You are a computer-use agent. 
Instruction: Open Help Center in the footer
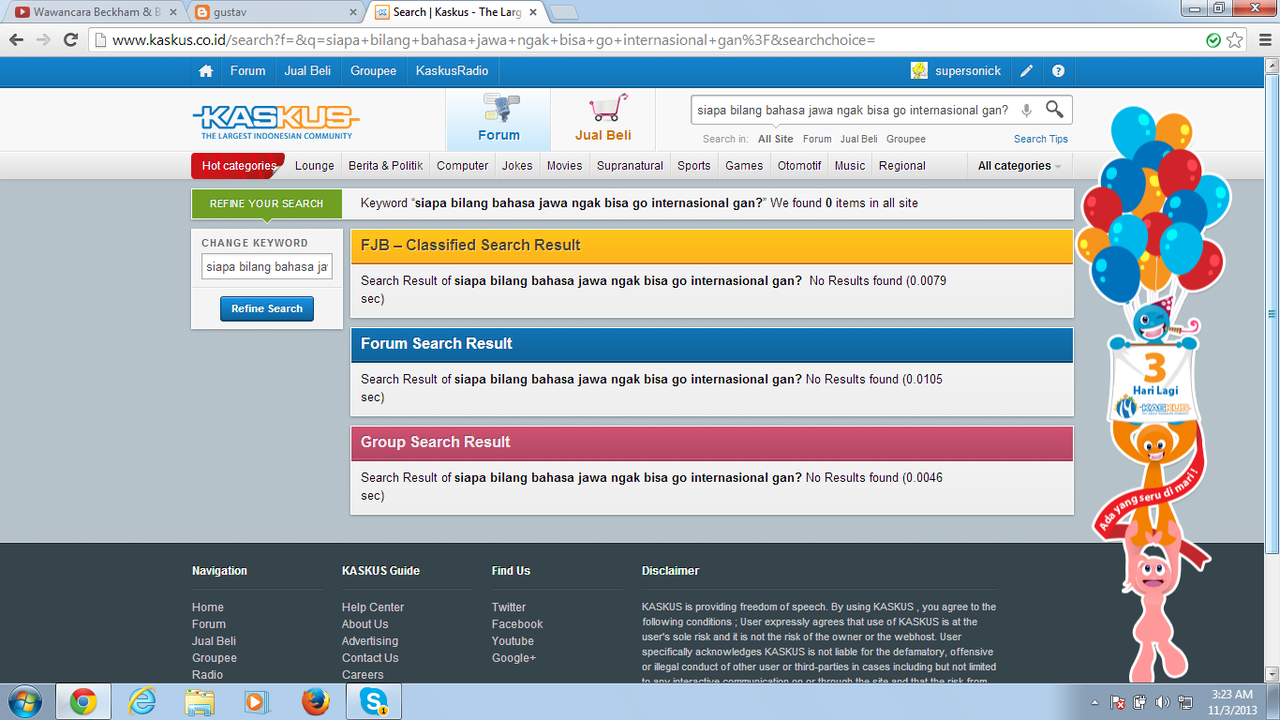[x=373, y=607]
